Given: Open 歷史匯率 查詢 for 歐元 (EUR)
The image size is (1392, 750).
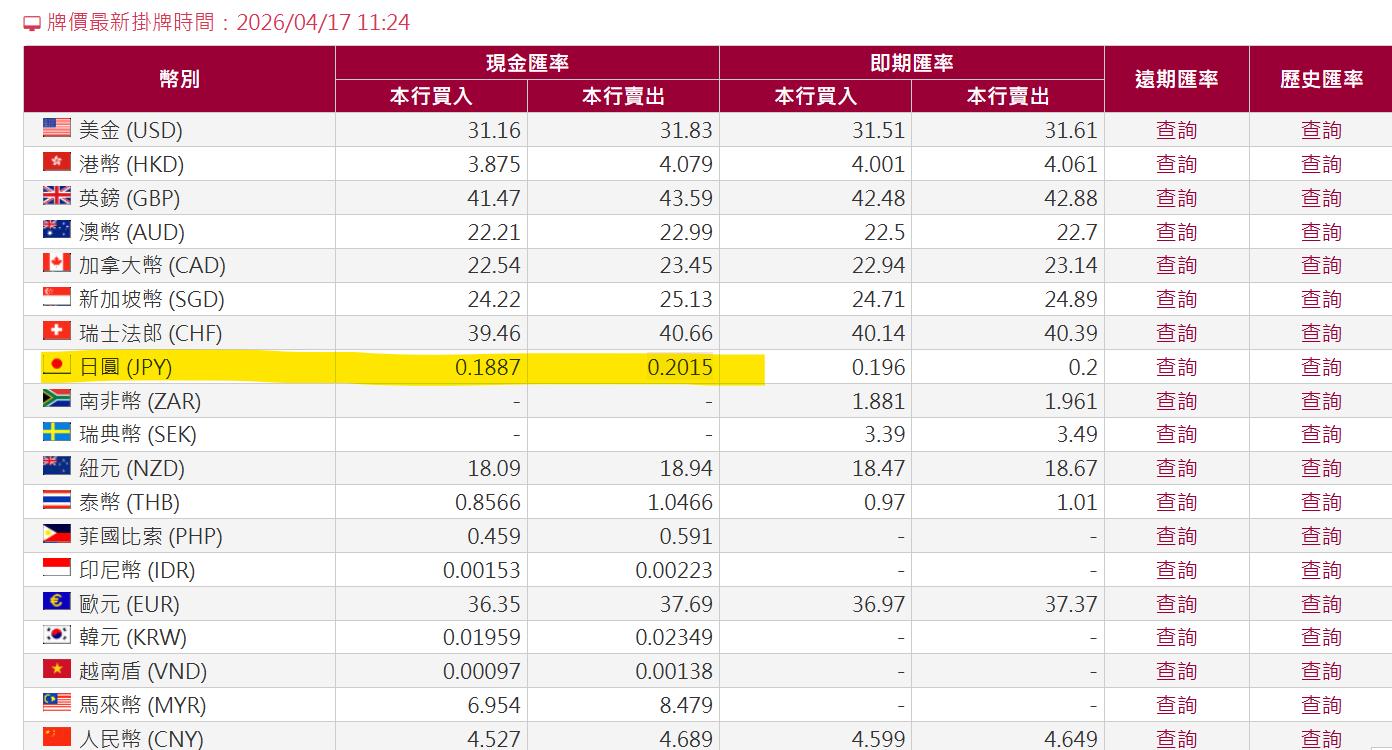Looking at the screenshot, I should tap(1320, 603).
